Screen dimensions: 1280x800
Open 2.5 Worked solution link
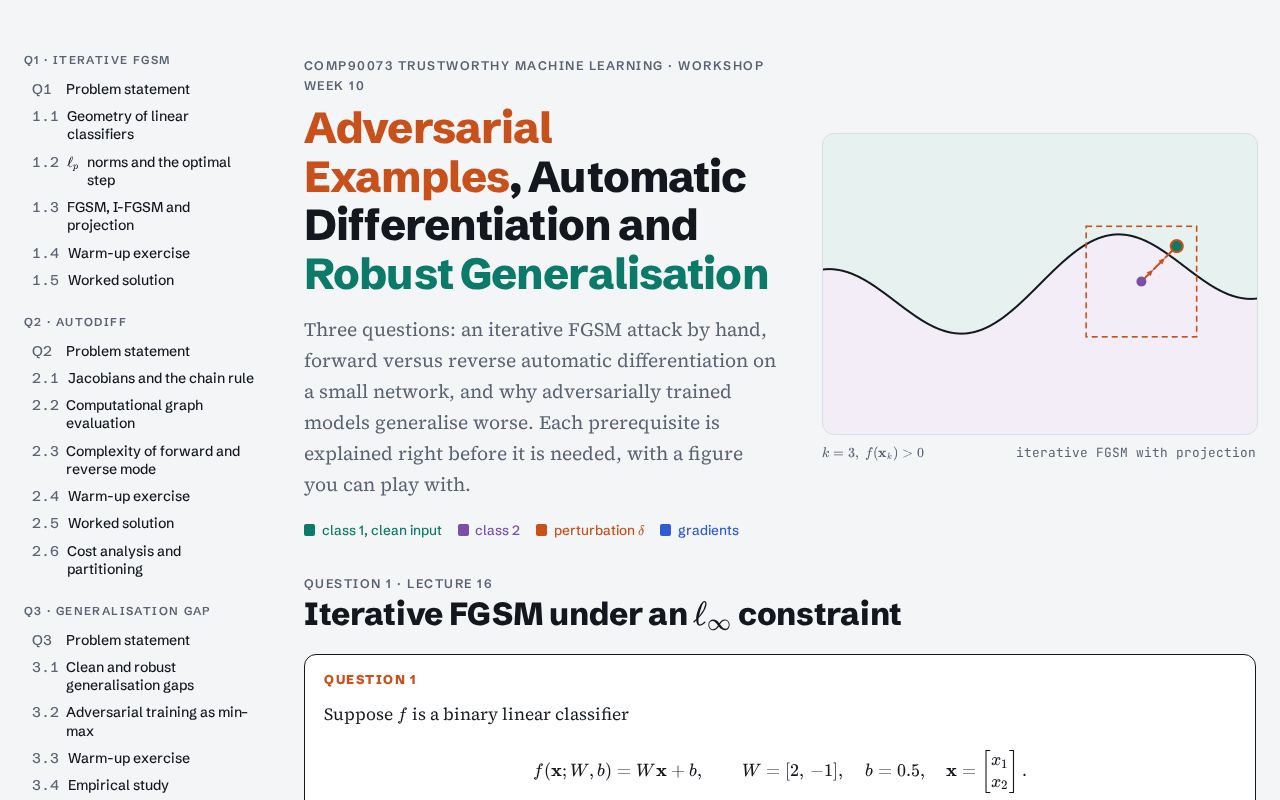pyautogui.click(x=103, y=523)
